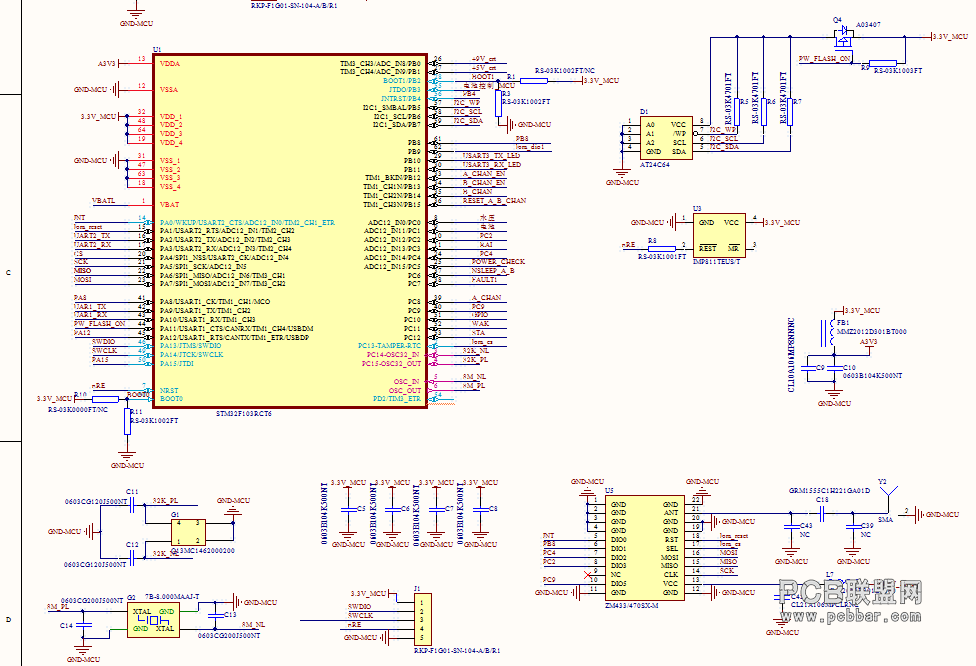
Task: Select the A3V3 power port at VDDA
Action: (x=106, y=63)
